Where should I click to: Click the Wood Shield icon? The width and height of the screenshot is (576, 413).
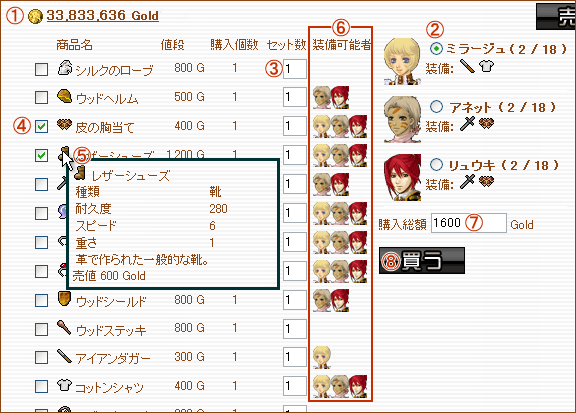point(64,299)
